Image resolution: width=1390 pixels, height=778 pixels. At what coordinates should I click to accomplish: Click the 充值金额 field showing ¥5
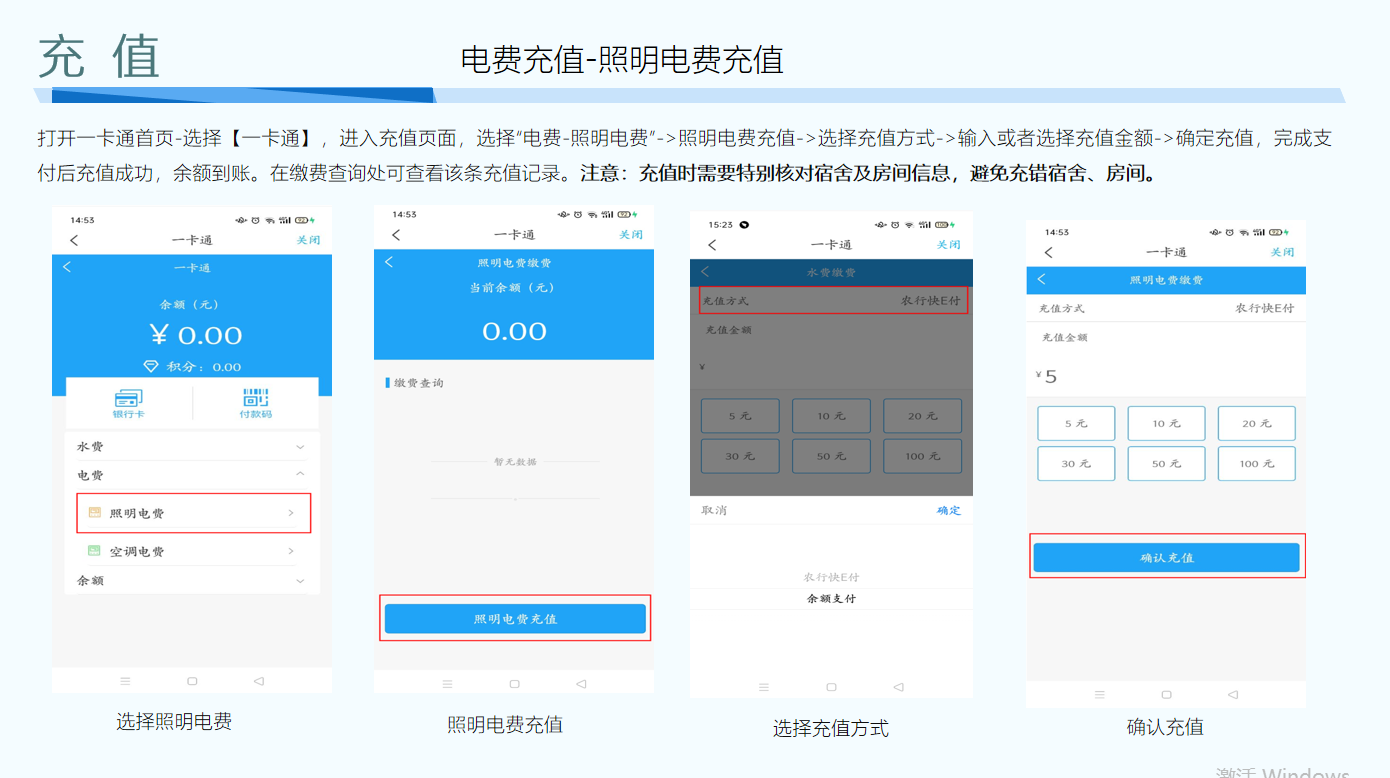[1165, 377]
